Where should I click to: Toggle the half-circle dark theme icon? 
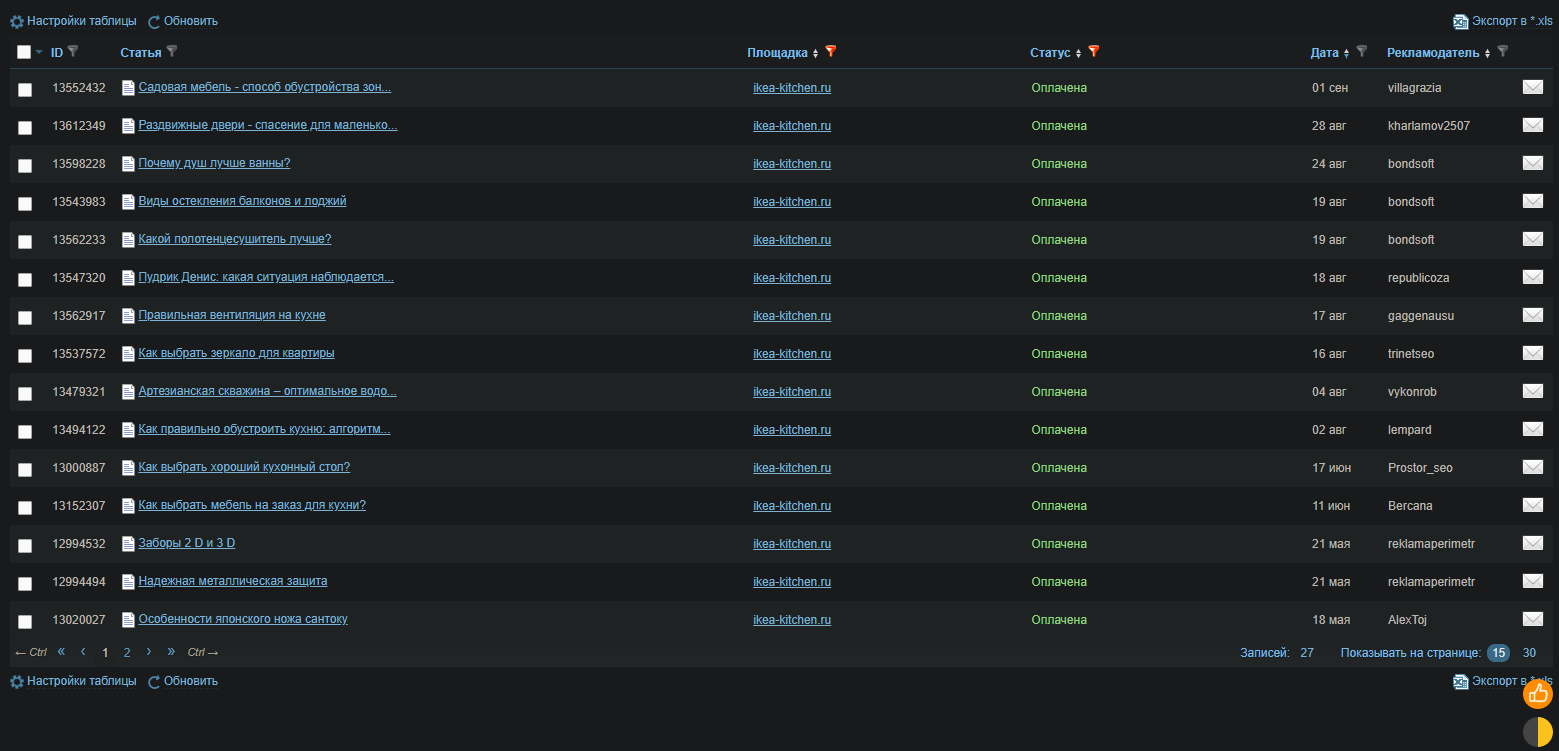pyautogui.click(x=1538, y=732)
